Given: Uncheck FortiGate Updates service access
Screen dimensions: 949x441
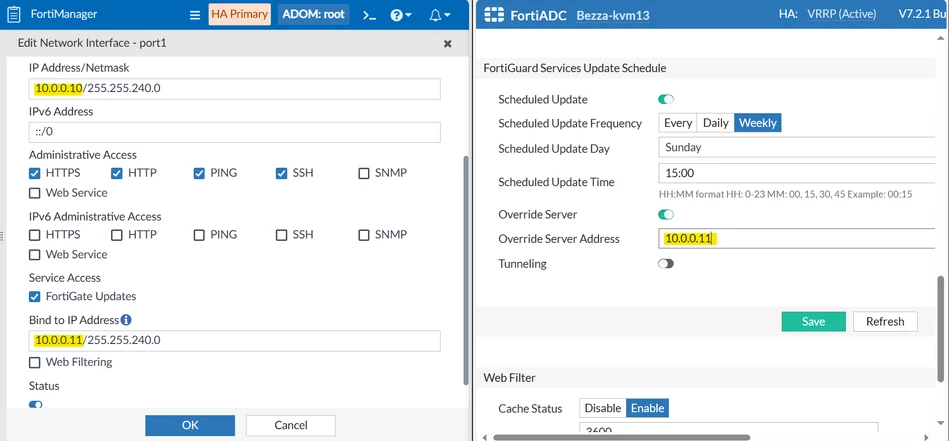Looking at the screenshot, I should (x=35, y=296).
